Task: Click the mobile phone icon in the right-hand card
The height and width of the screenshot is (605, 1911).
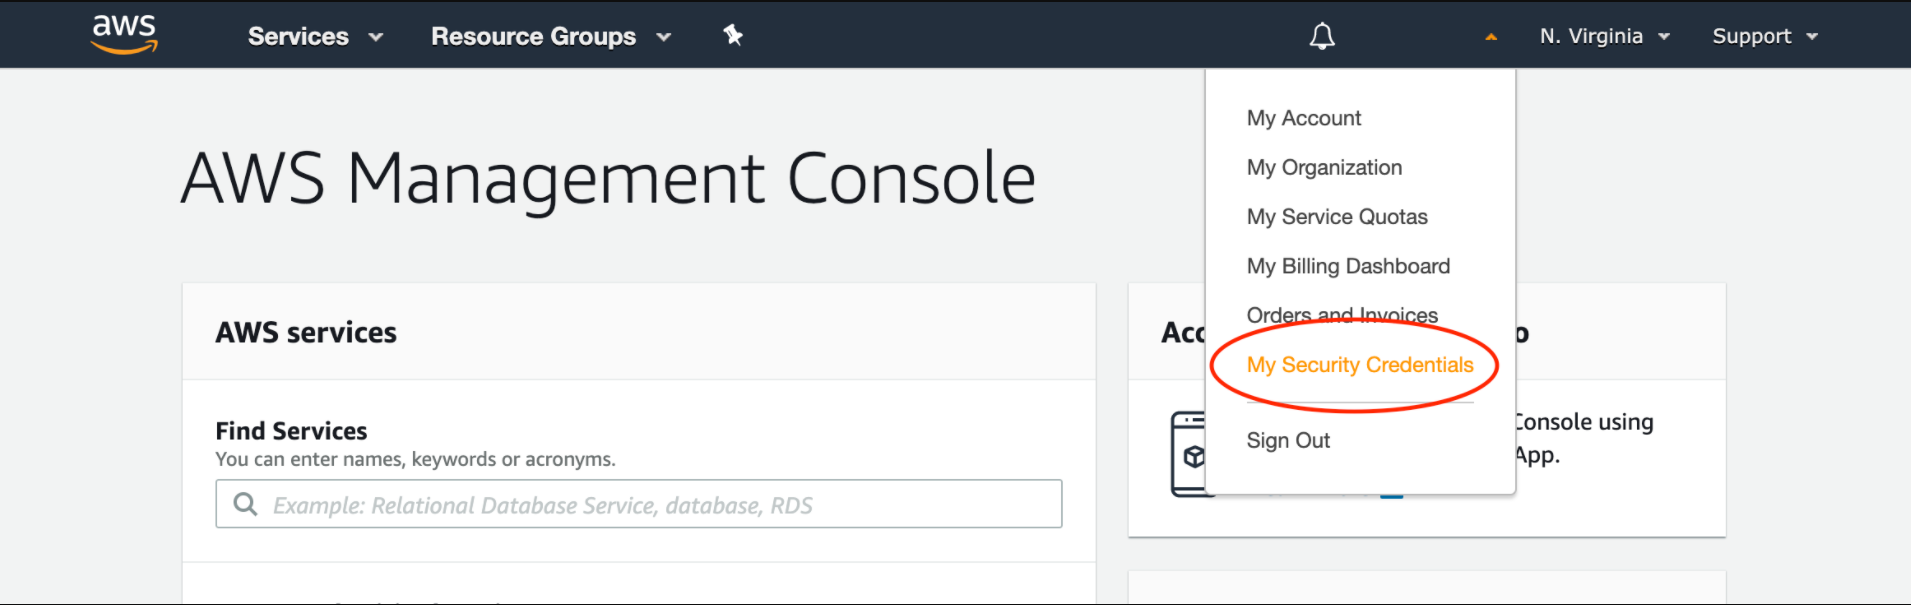Action: pyautogui.click(x=1188, y=454)
